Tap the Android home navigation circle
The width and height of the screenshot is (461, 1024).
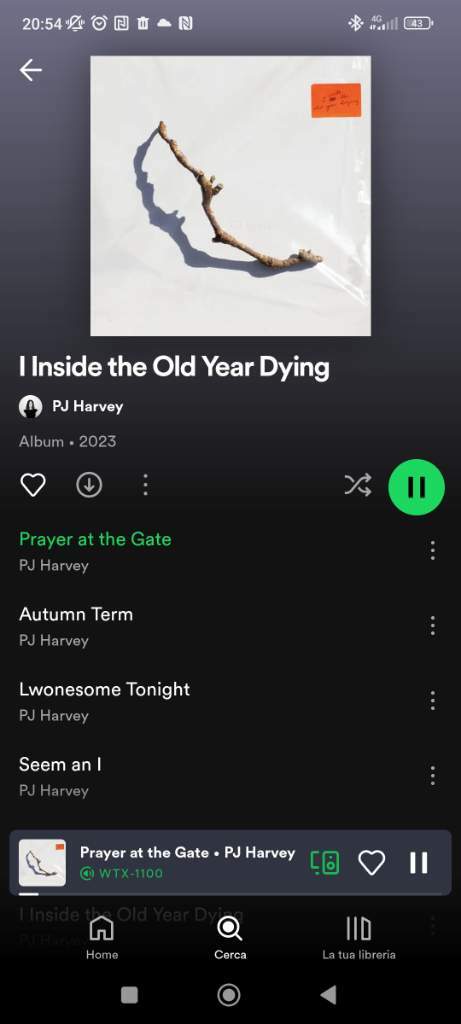pyautogui.click(x=229, y=995)
